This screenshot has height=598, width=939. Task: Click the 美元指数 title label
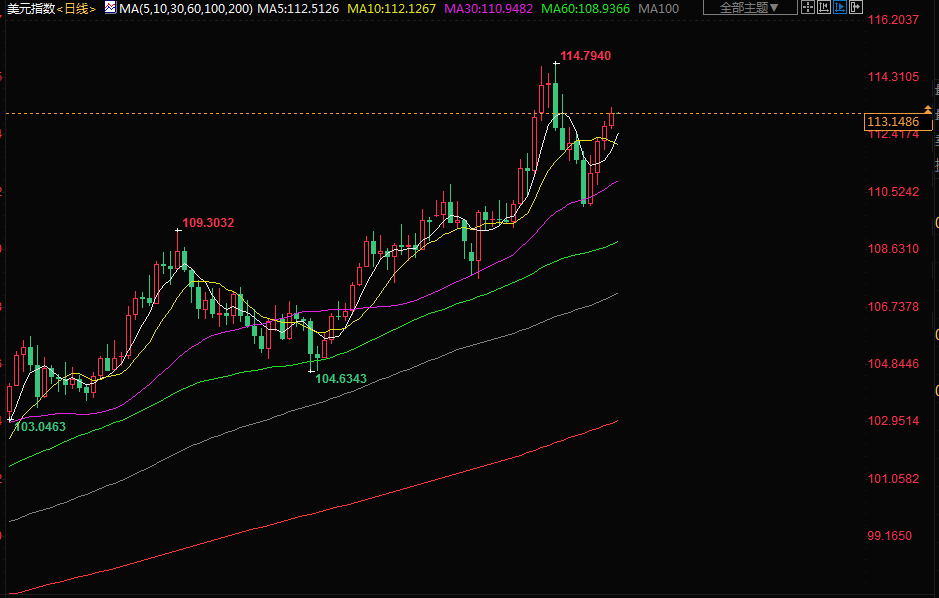29,8
